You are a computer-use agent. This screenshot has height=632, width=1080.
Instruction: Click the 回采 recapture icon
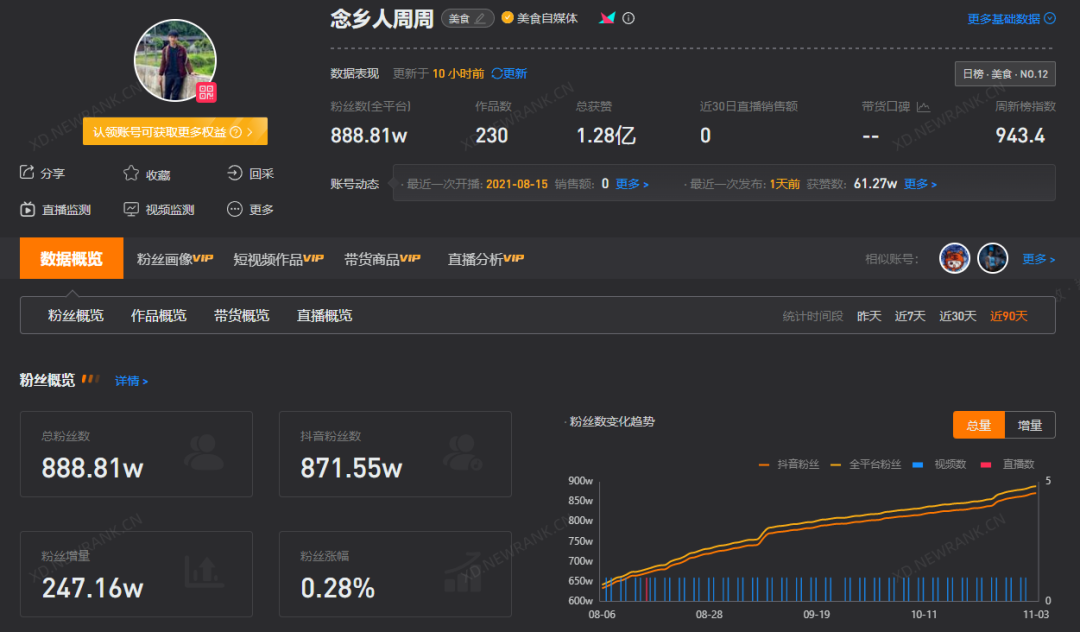click(x=232, y=173)
